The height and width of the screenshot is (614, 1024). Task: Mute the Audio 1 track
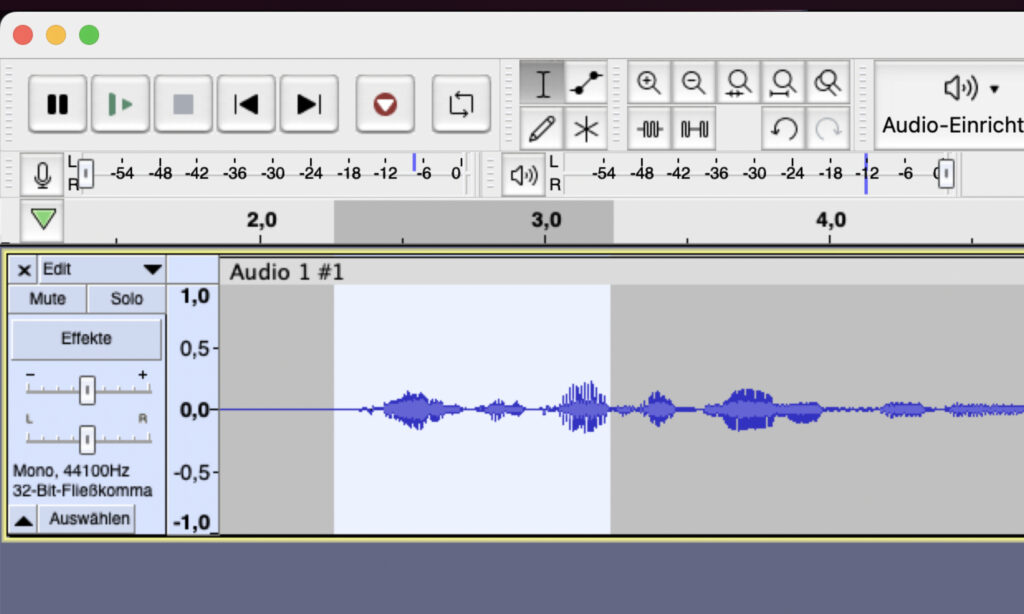(x=48, y=299)
